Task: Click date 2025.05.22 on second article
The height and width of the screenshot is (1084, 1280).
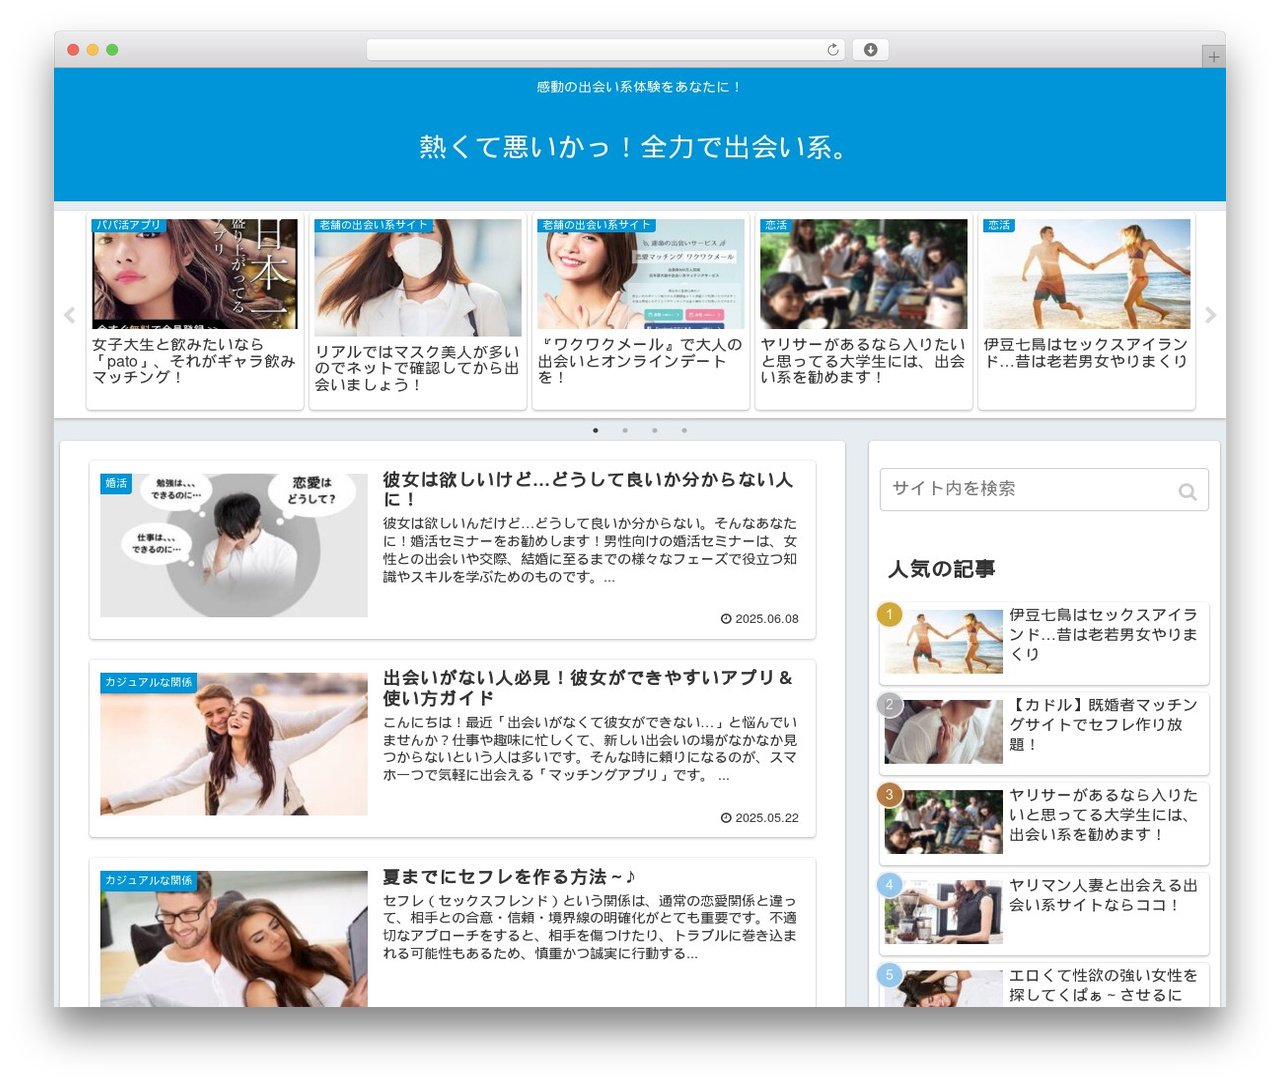Action: coord(760,818)
